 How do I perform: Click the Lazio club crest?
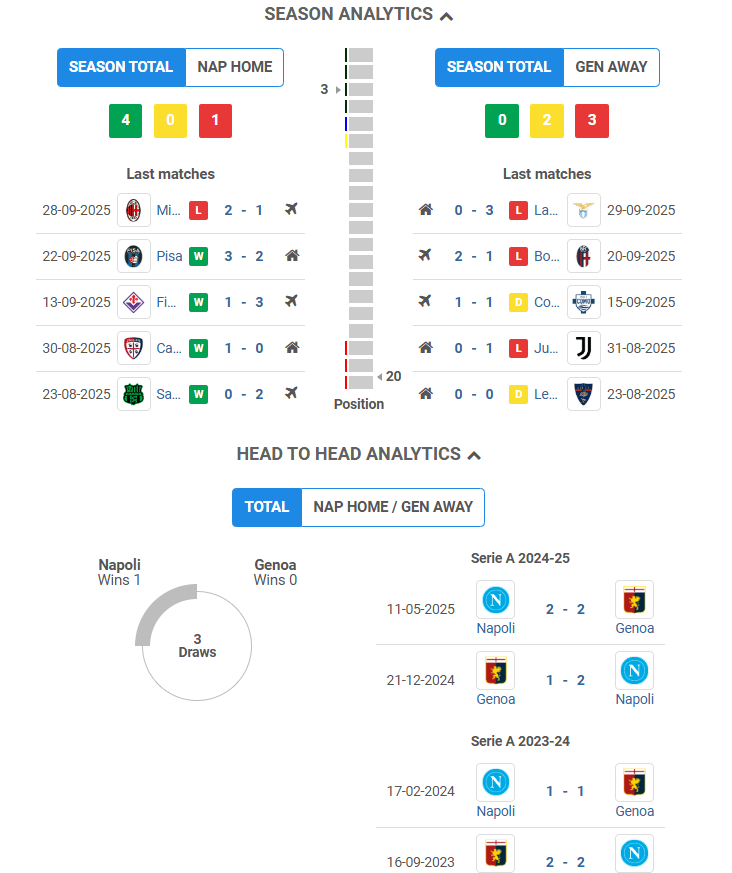583,210
